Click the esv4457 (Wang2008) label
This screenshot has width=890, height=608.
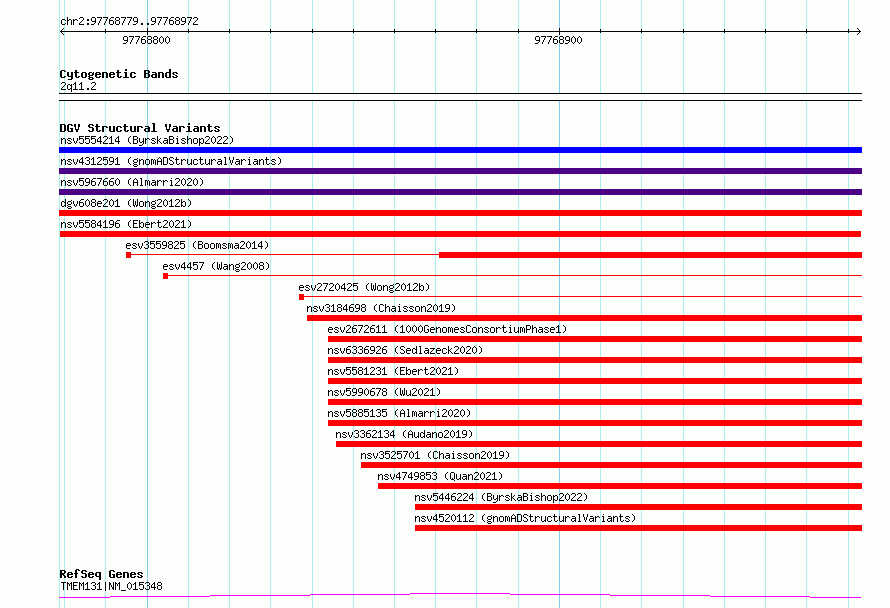[216, 266]
